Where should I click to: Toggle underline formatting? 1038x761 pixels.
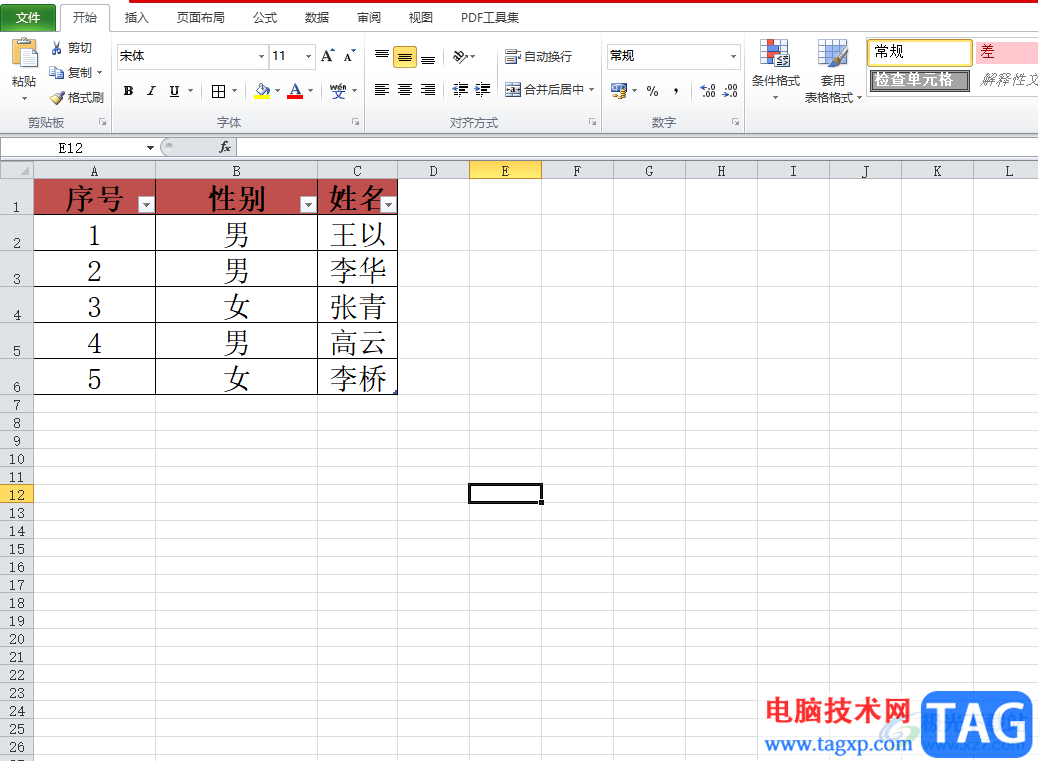[174, 91]
